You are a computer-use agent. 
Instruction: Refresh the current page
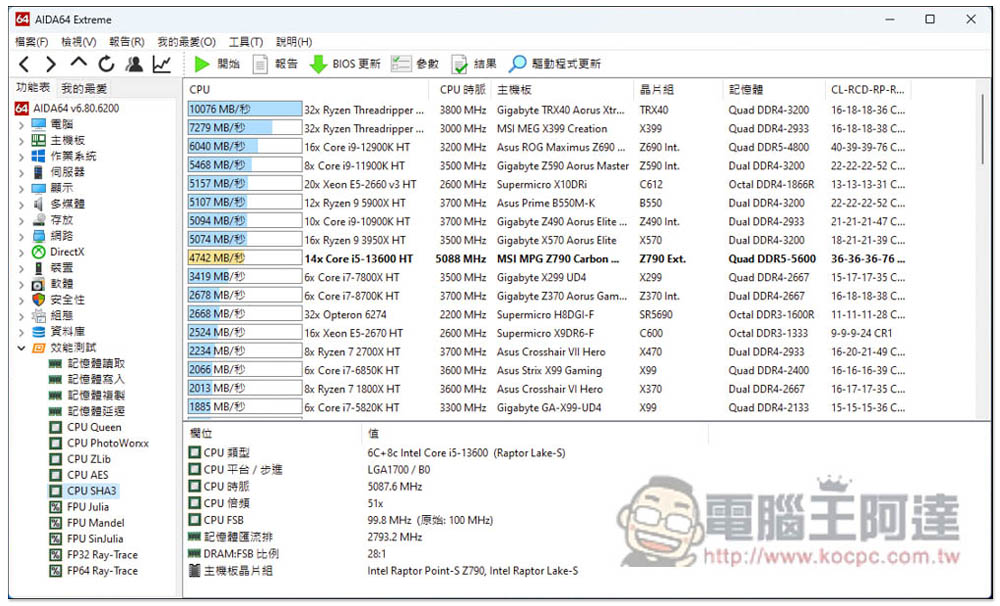pos(106,64)
